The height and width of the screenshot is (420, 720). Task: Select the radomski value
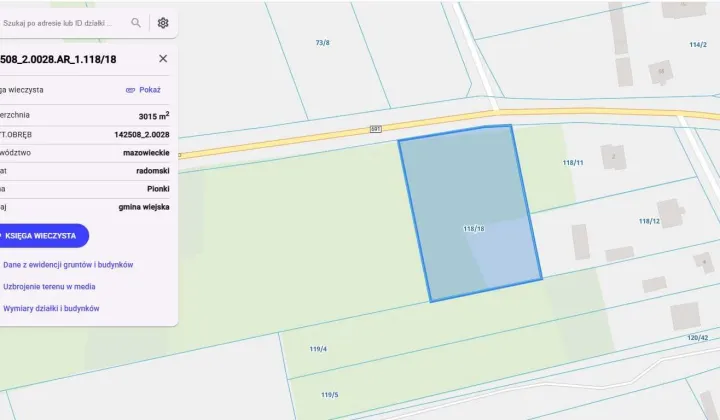153,171
